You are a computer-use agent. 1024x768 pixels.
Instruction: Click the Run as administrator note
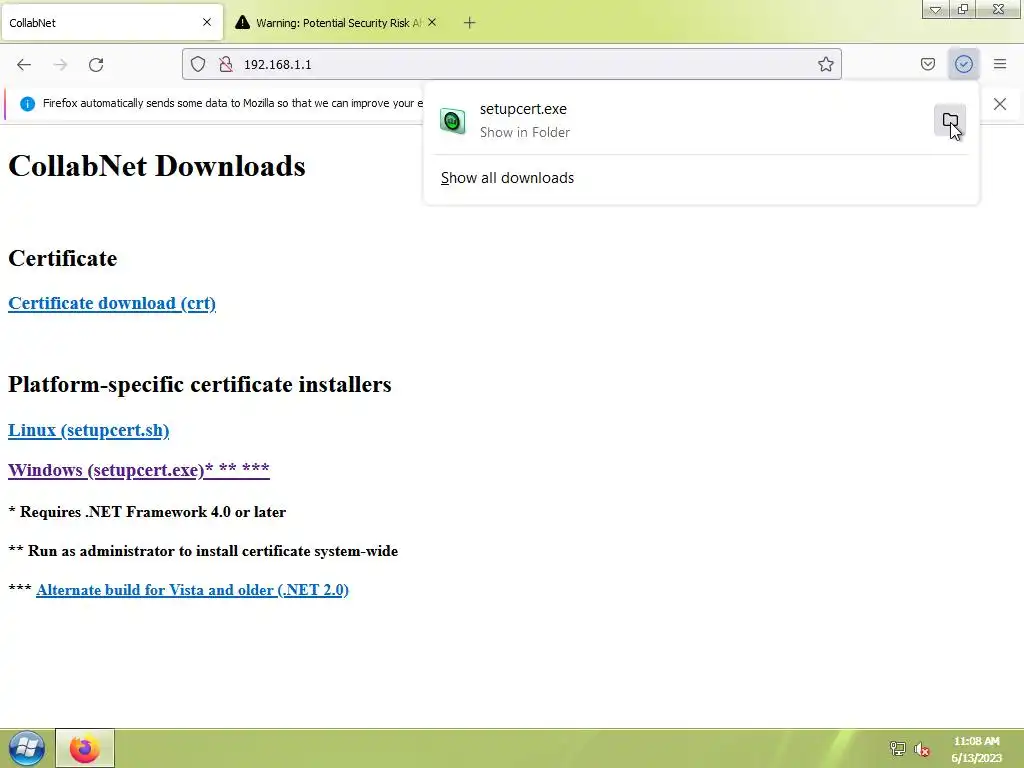pyautogui.click(x=203, y=551)
